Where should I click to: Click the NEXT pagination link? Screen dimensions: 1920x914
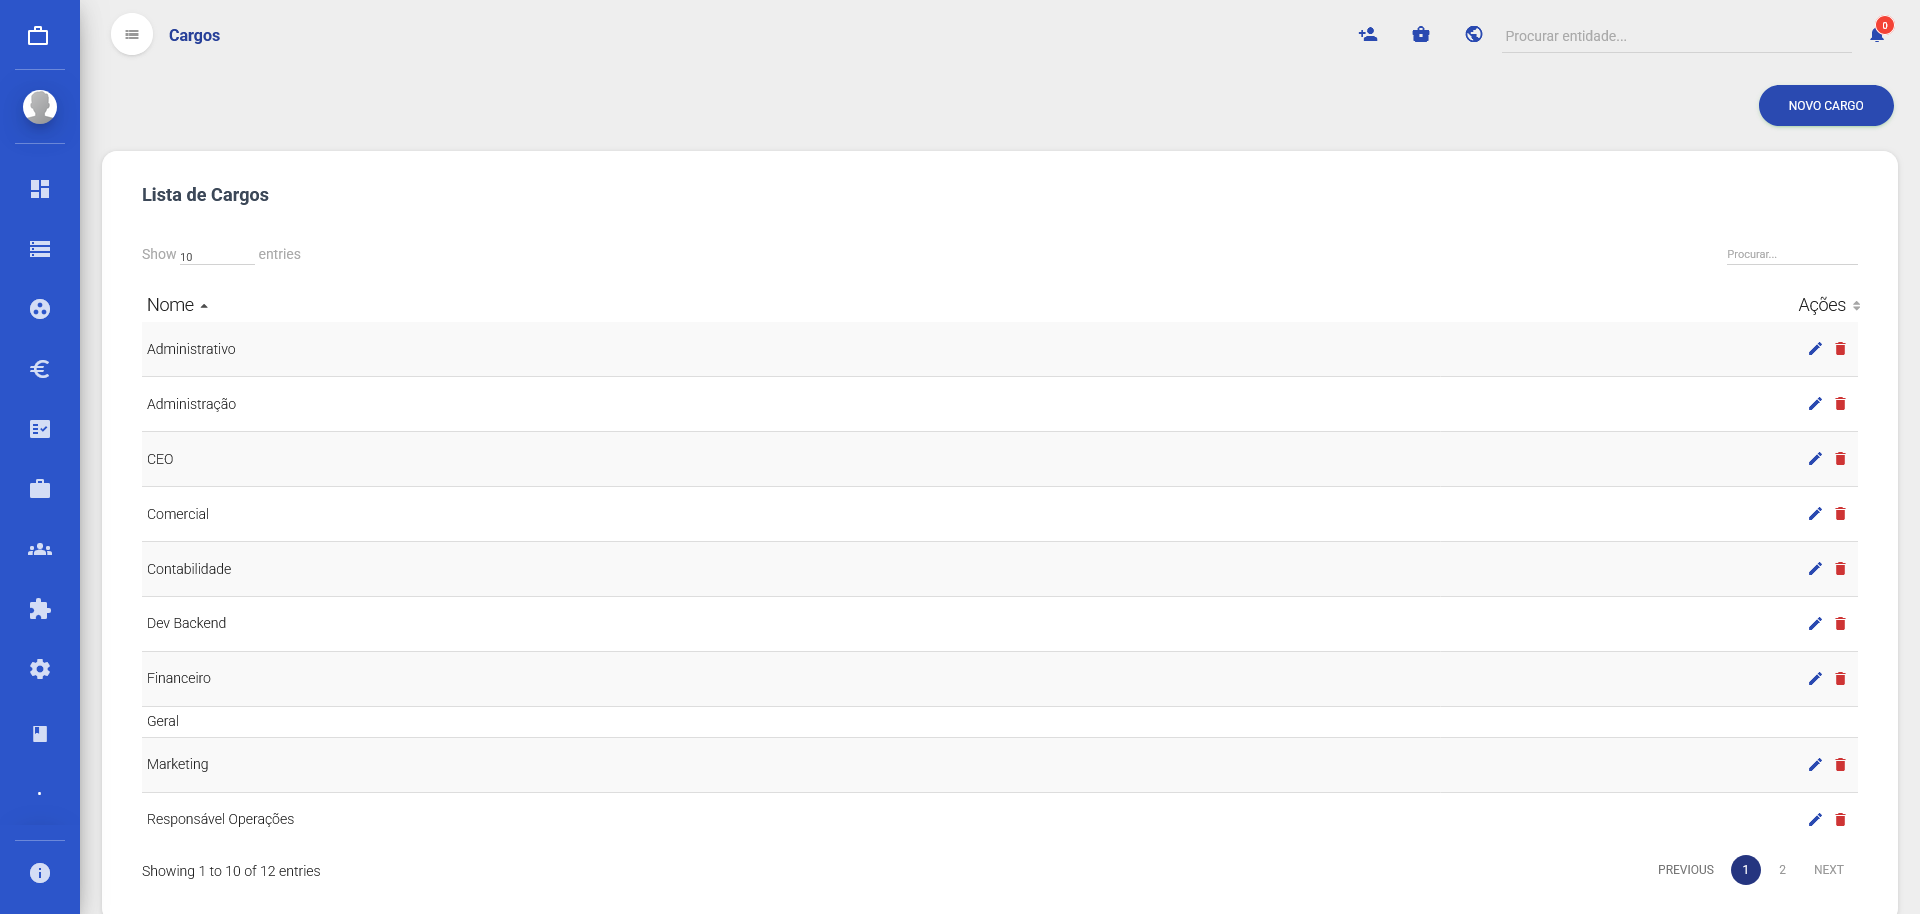(x=1828, y=870)
